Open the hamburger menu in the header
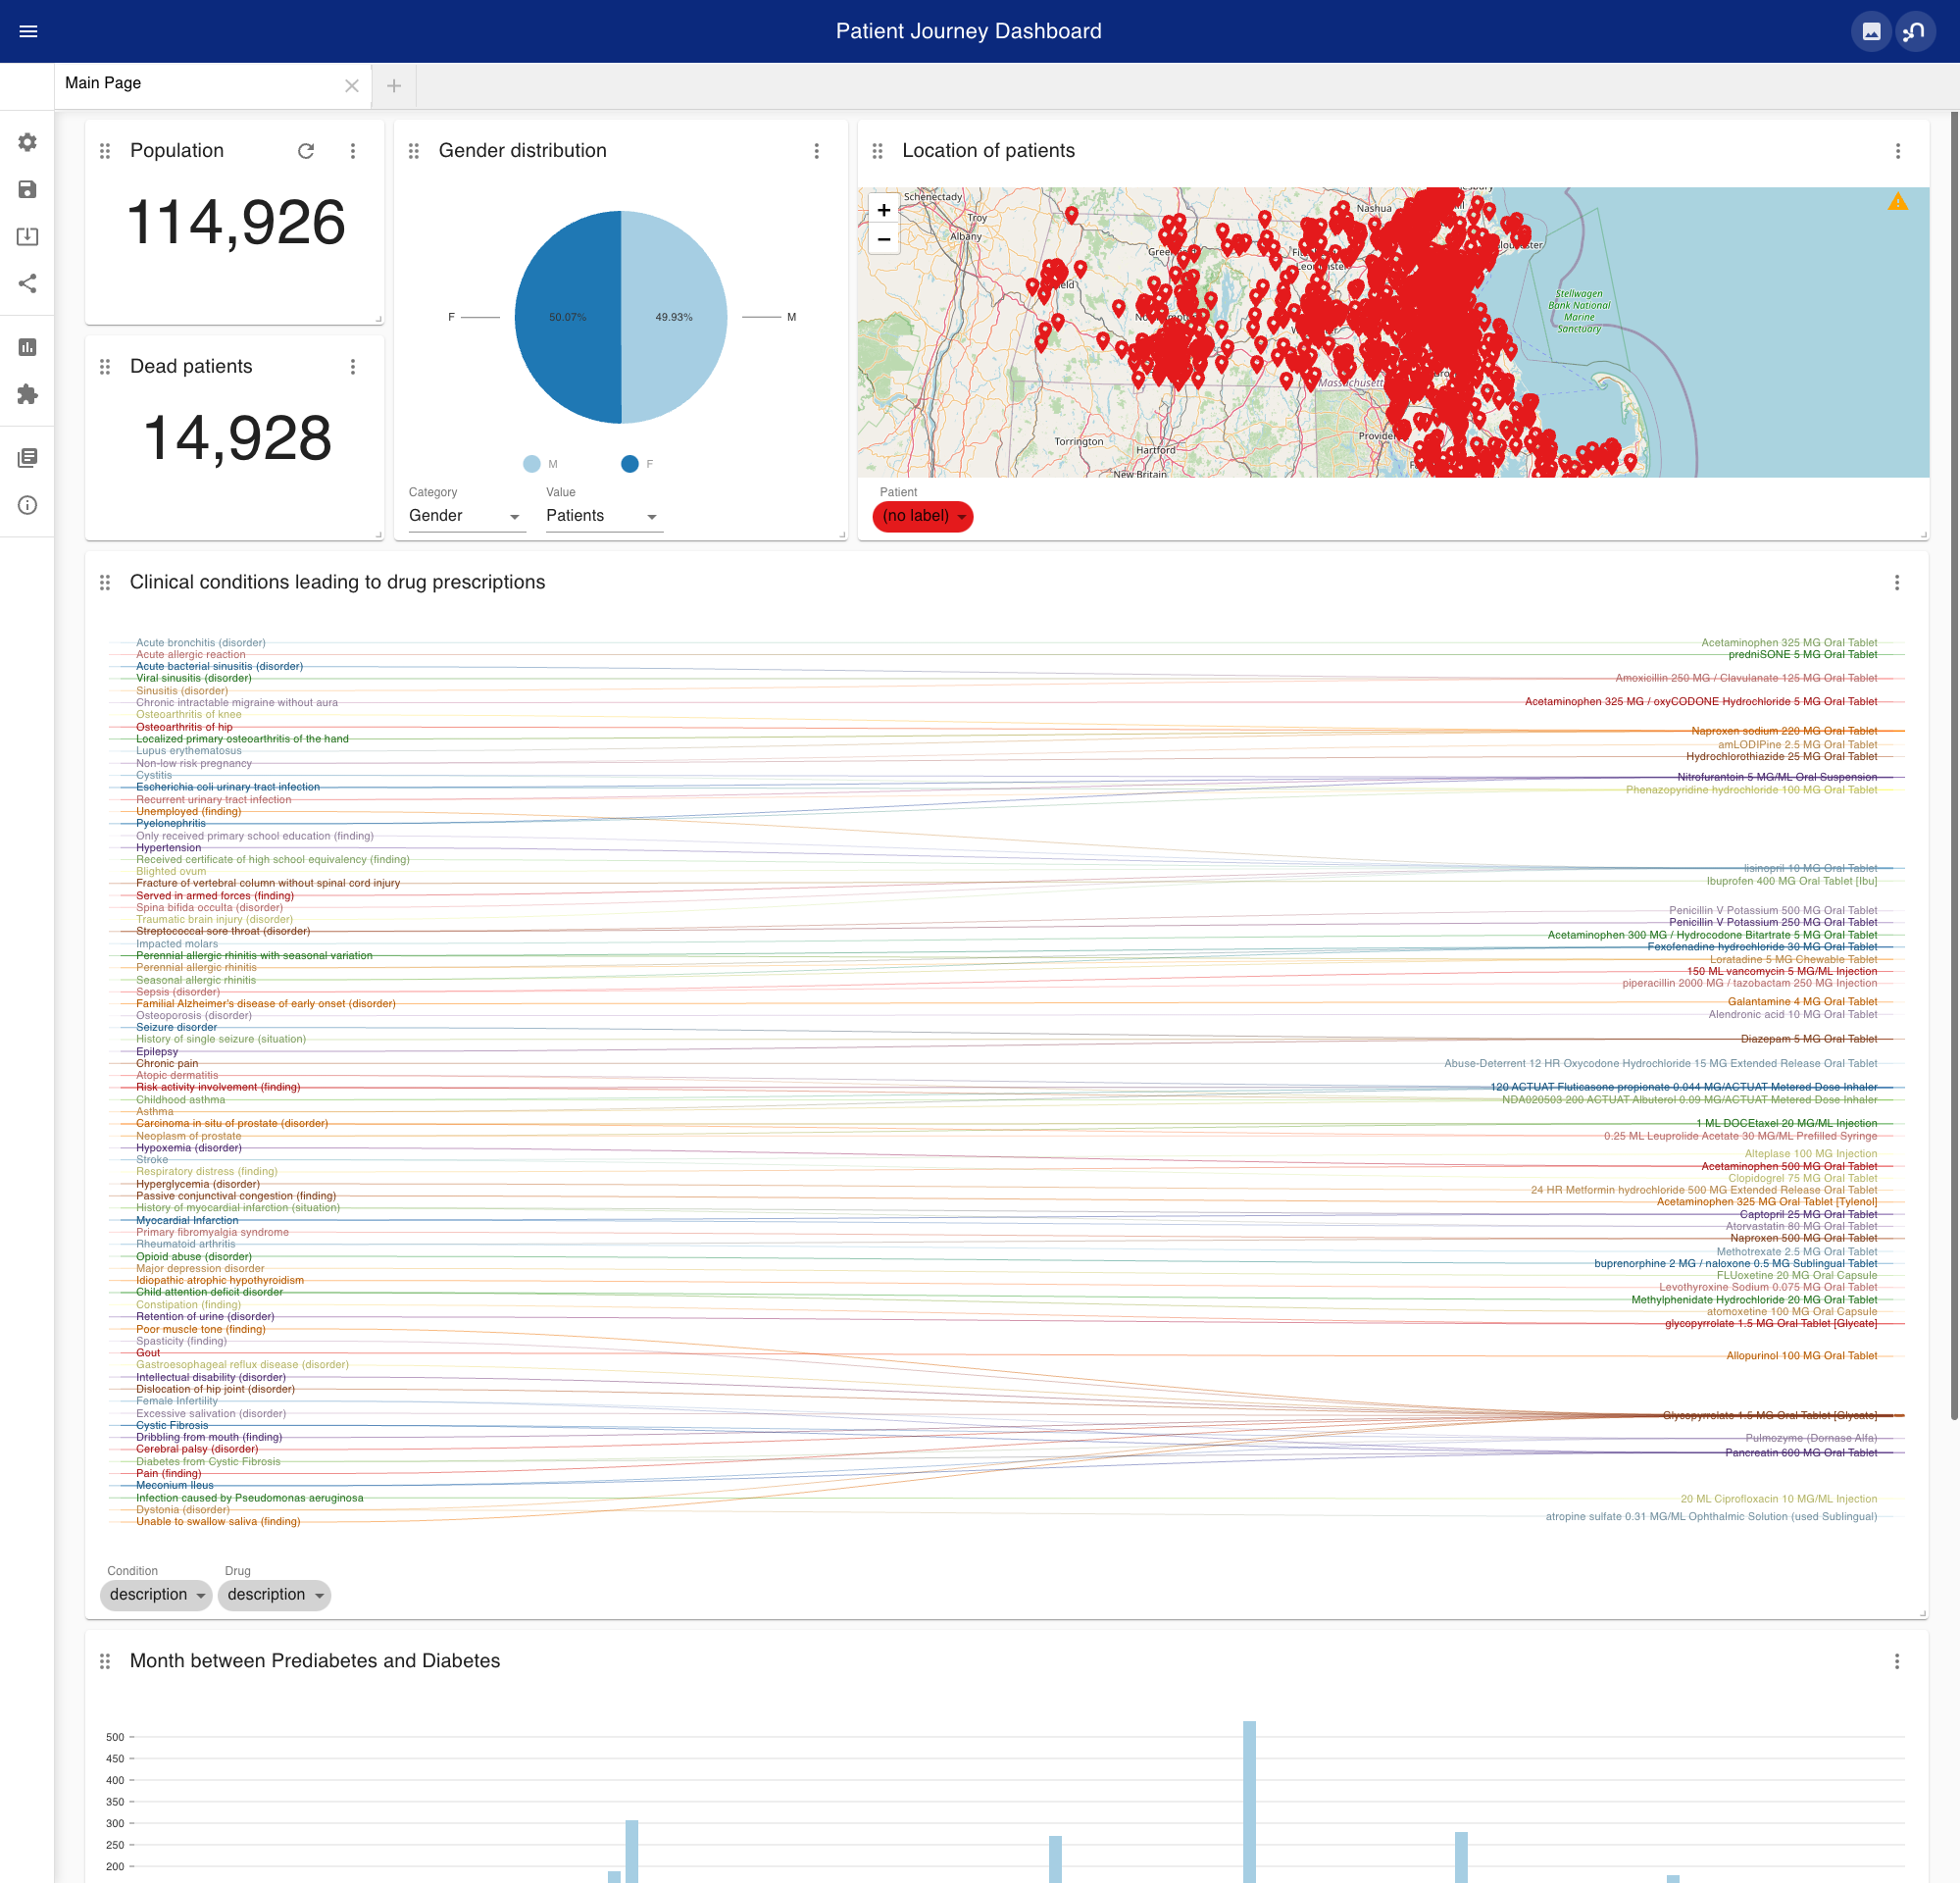 pos(28,31)
